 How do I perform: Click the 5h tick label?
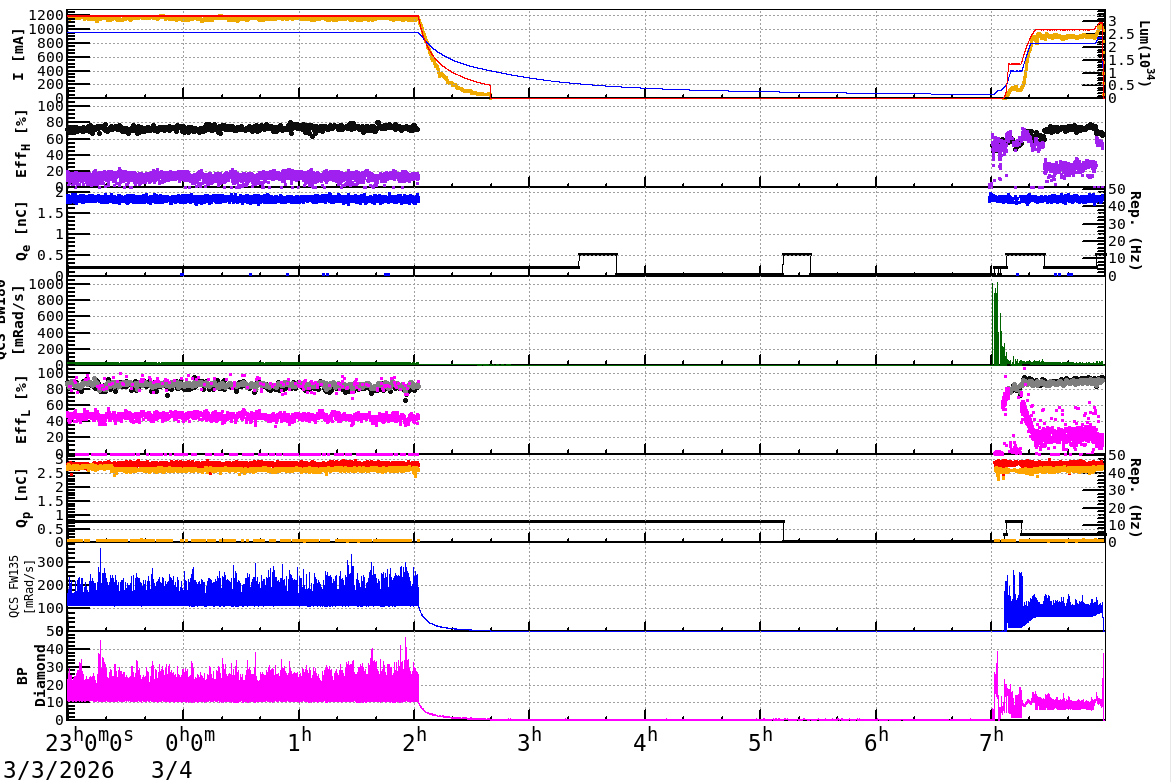(x=761, y=743)
